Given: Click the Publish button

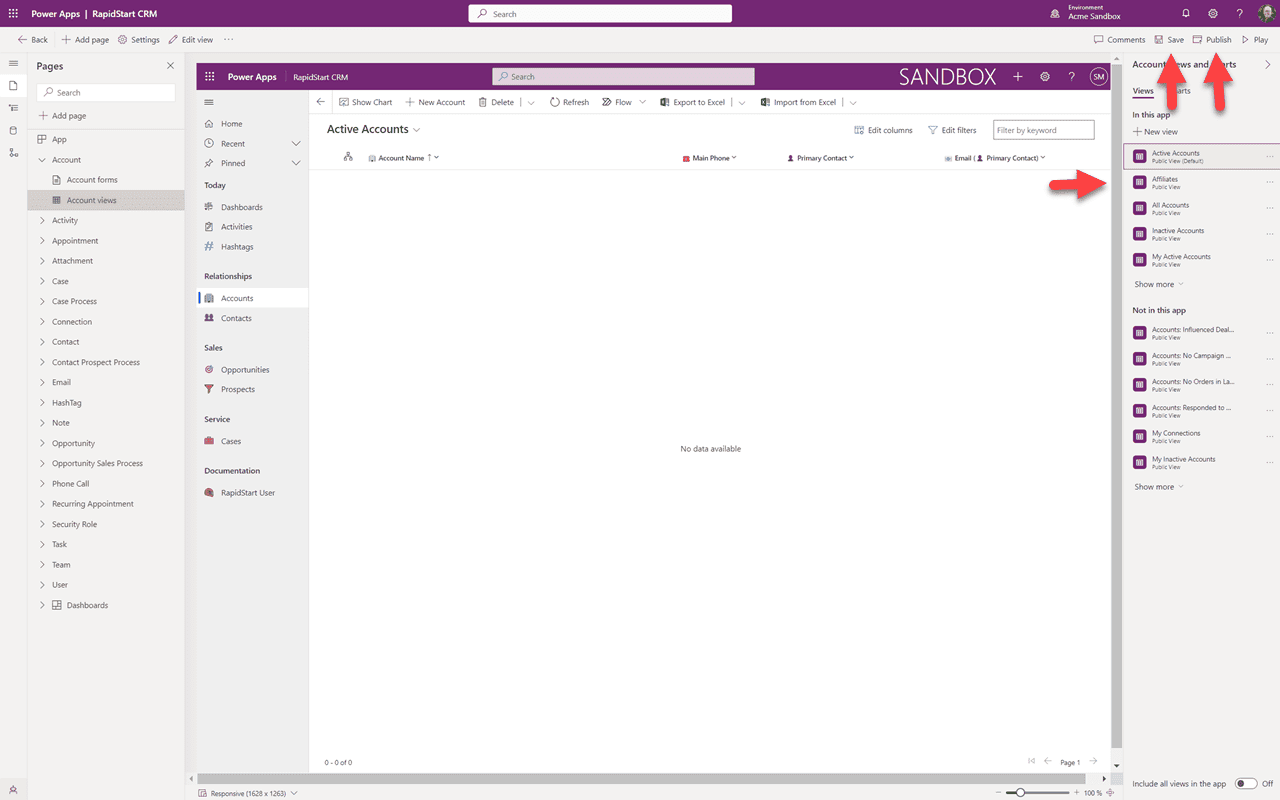Looking at the screenshot, I should (x=1211, y=39).
